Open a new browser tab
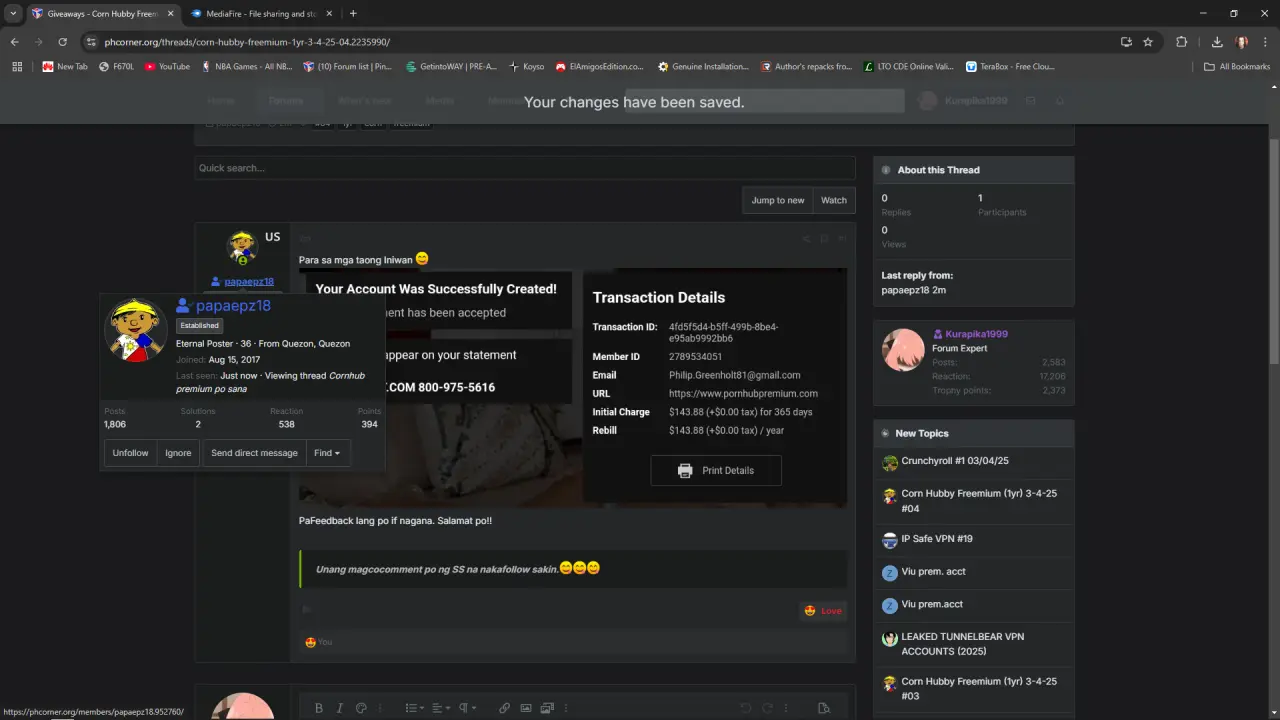Viewport: 1280px width, 720px height. [x=353, y=14]
